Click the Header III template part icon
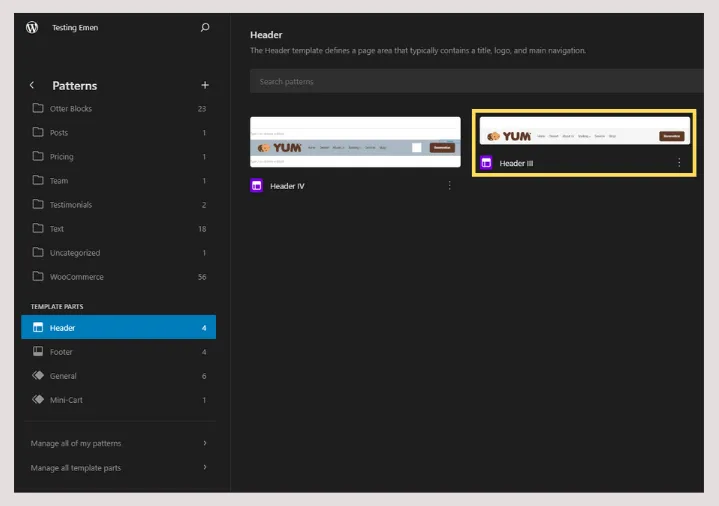Image resolution: width=719 pixels, height=506 pixels. (x=486, y=163)
